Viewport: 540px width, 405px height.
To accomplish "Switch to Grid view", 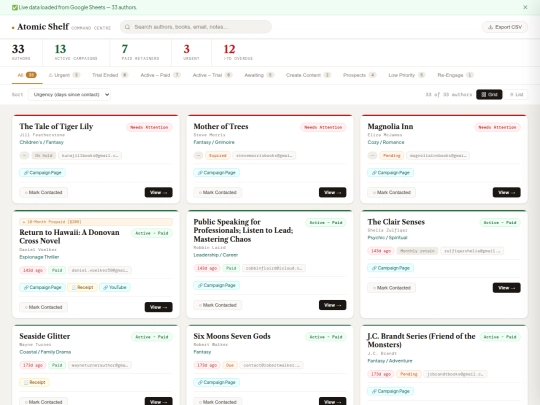I will 489,94.
